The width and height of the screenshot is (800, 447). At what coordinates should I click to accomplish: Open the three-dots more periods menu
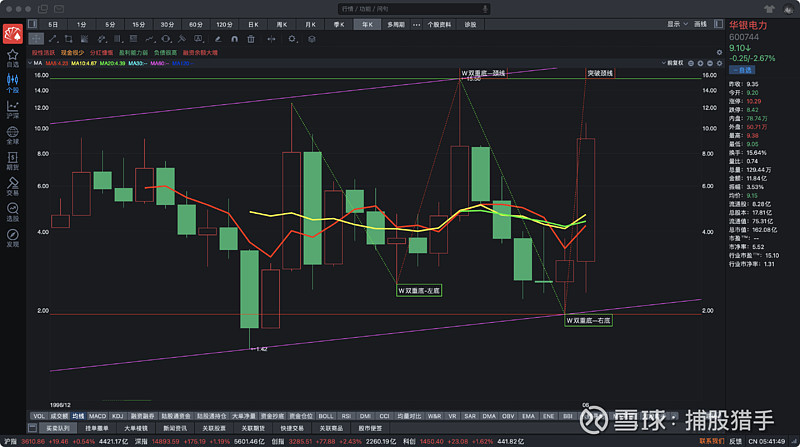(x=416, y=24)
